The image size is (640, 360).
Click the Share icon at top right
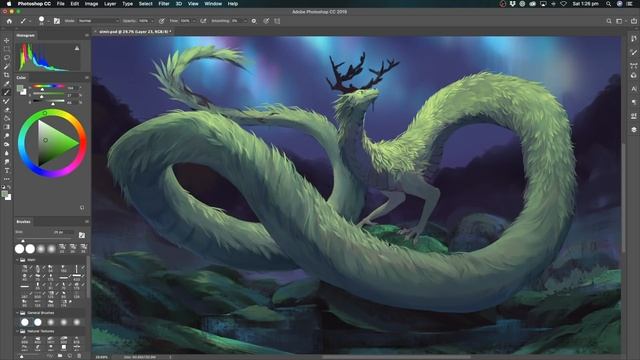(634, 21)
